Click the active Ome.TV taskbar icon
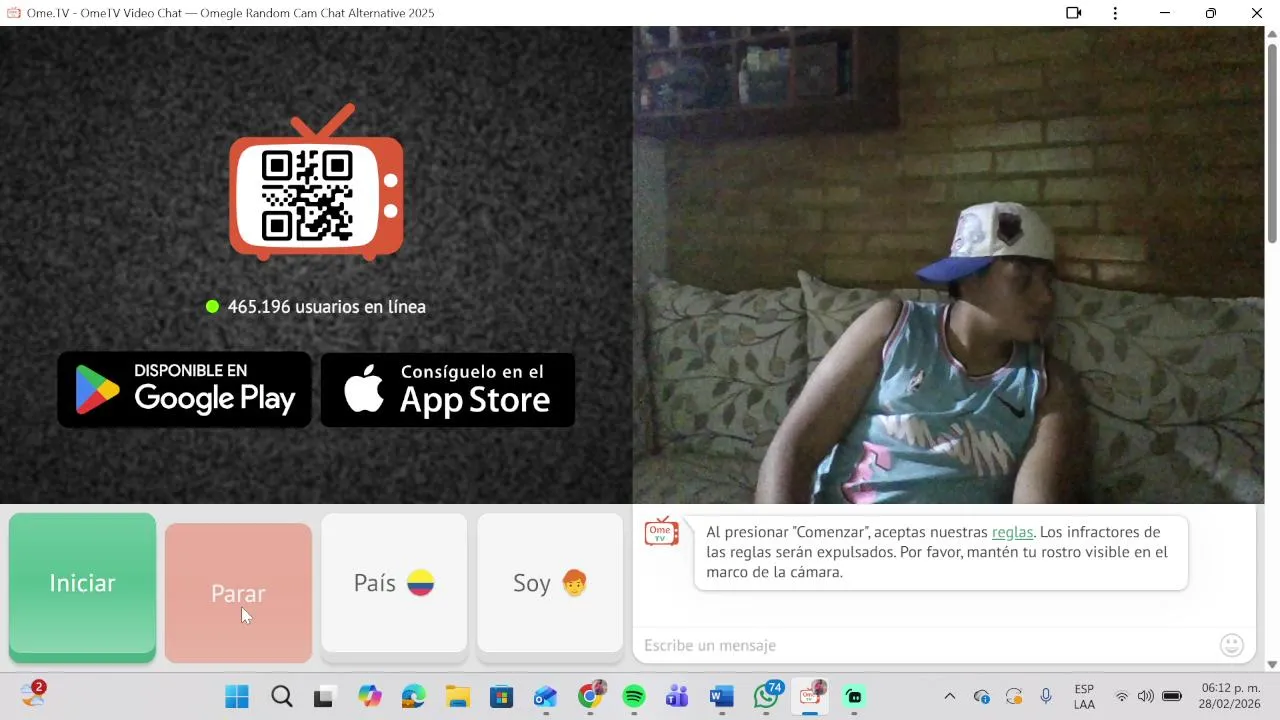 pos(810,696)
